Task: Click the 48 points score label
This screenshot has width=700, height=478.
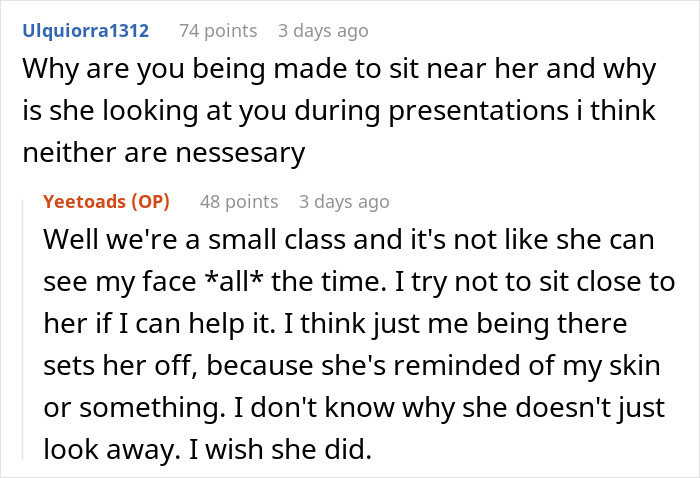Action: (239, 202)
